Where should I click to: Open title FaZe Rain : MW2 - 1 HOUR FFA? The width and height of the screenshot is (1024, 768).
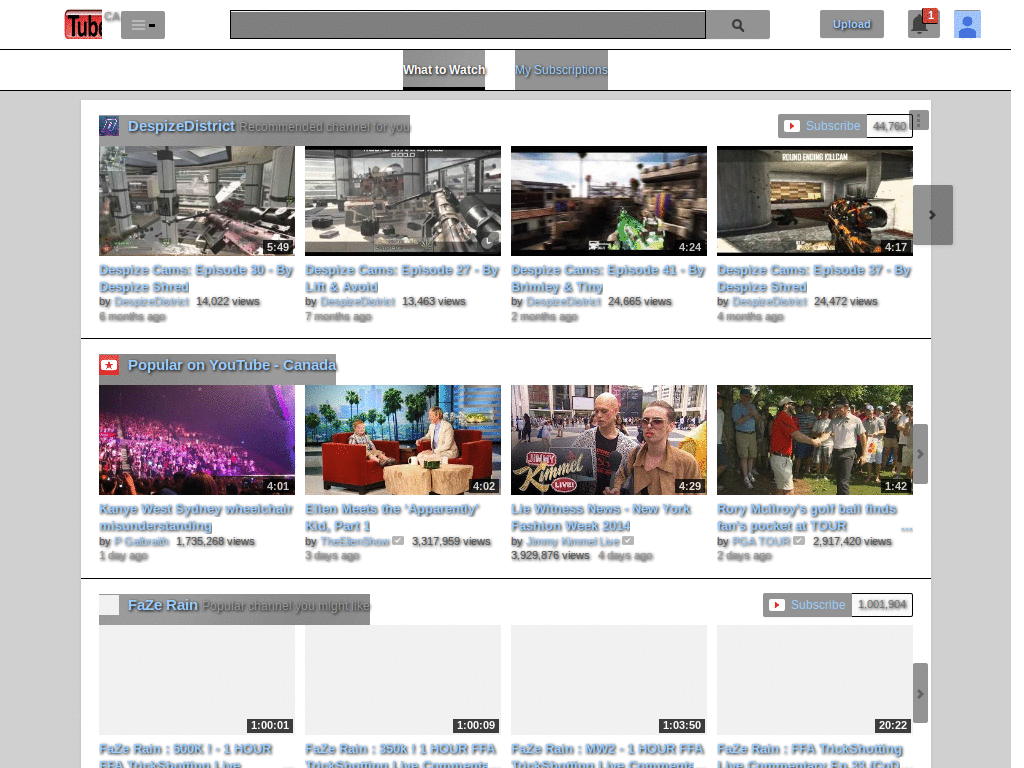(x=607, y=756)
